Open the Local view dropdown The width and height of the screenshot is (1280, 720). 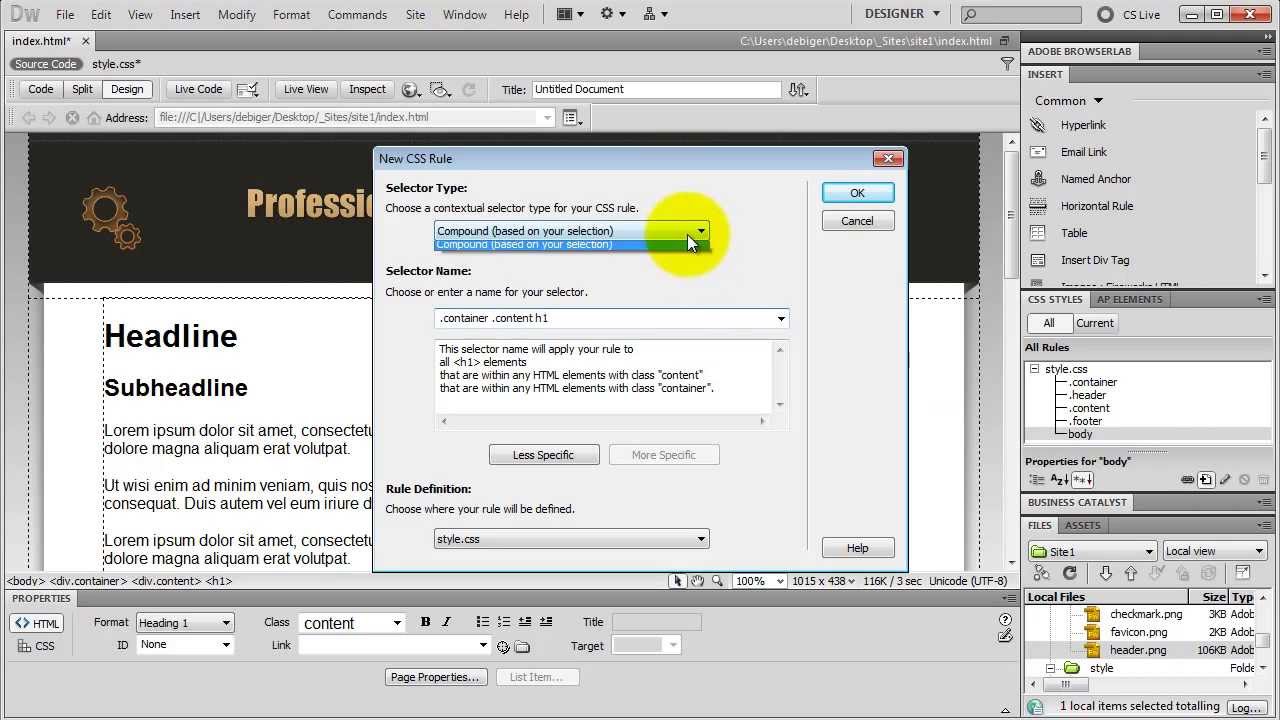coord(1214,551)
